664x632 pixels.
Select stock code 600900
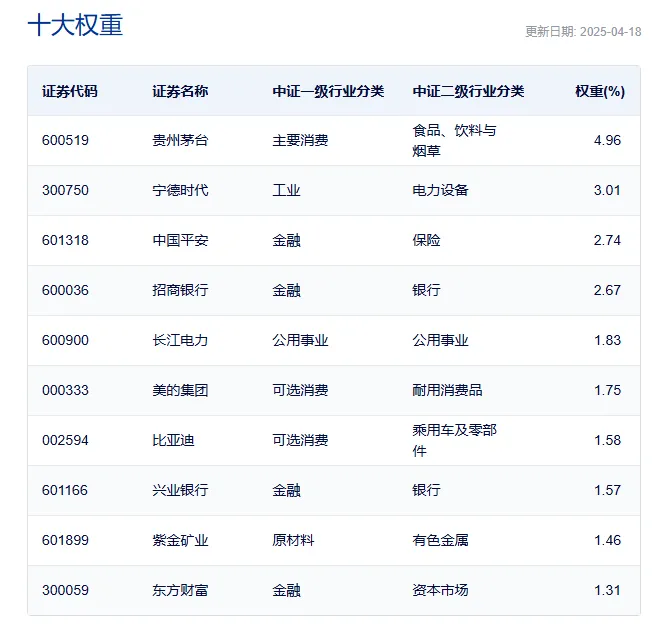(x=65, y=340)
